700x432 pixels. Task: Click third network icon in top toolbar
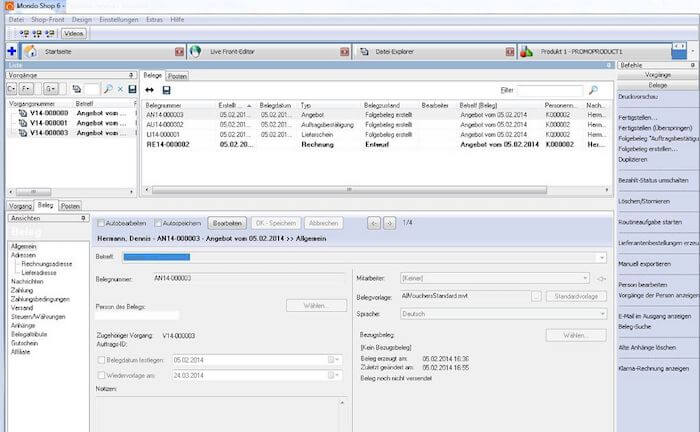(50, 33)
